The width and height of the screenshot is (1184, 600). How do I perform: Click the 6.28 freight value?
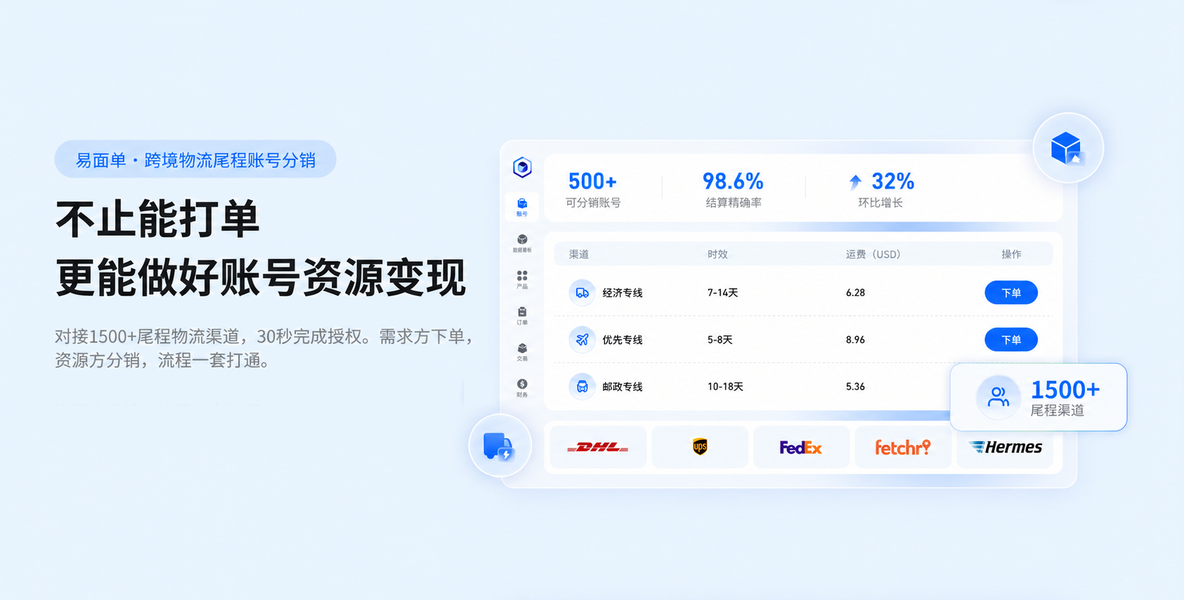(856, 293)
